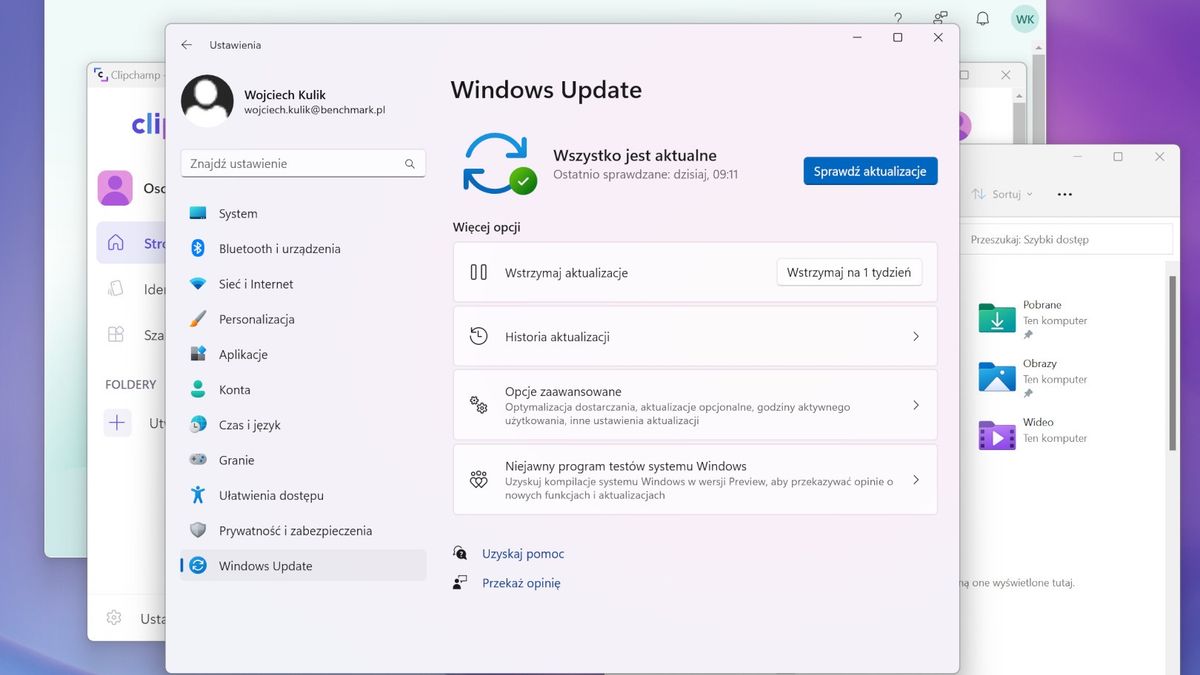The width and height of the screenshot is (1200, 675).
Task: Open Wideo folder in File Explorer
Action: [1033, 435]
